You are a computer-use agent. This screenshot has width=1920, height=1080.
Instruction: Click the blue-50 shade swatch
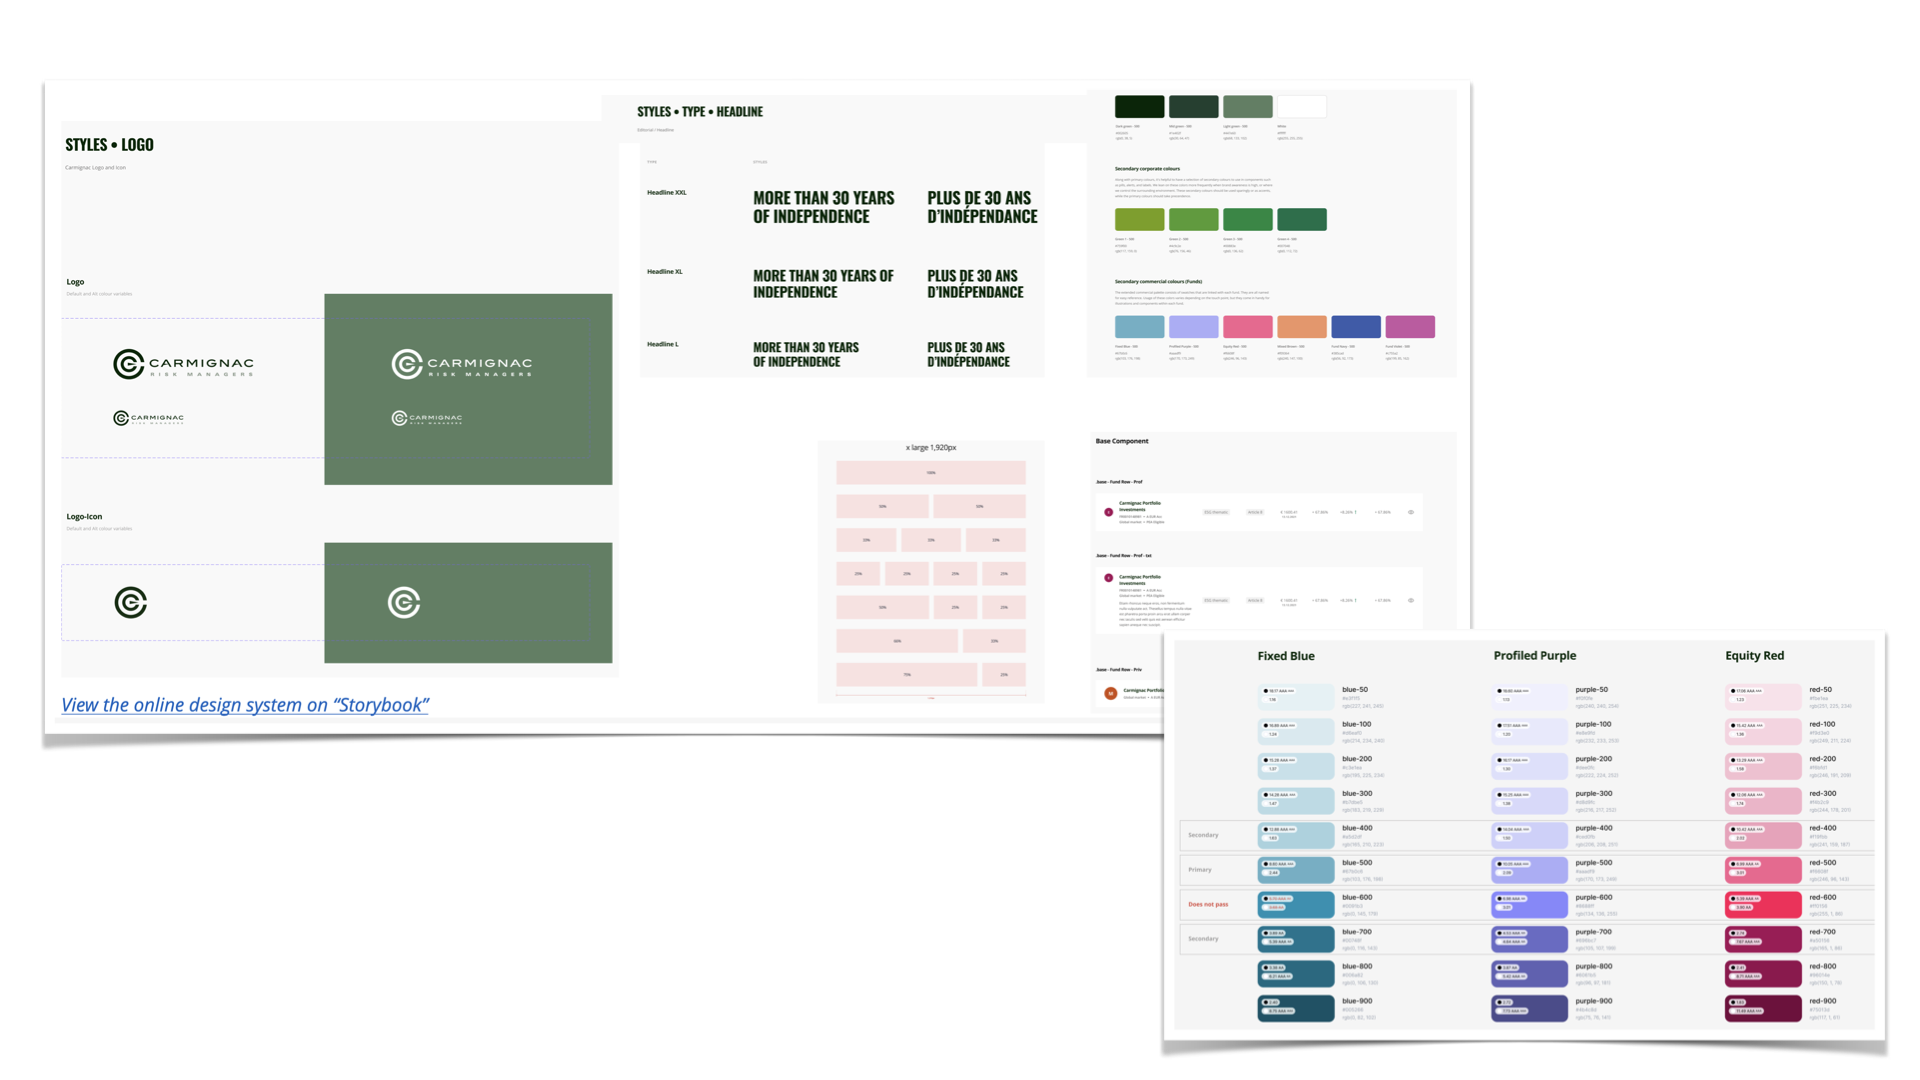click(x=1296, y=696)
